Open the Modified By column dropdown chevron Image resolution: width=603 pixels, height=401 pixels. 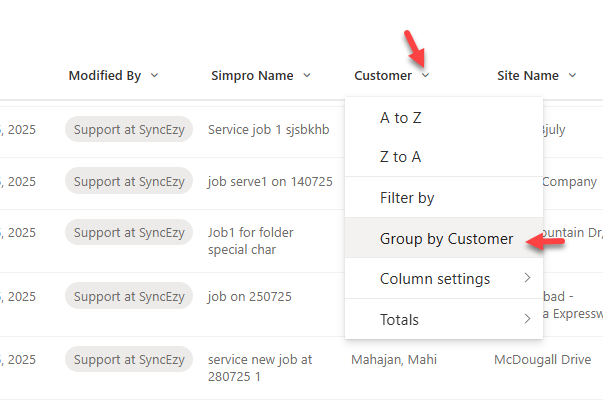(x=154, y=76)
